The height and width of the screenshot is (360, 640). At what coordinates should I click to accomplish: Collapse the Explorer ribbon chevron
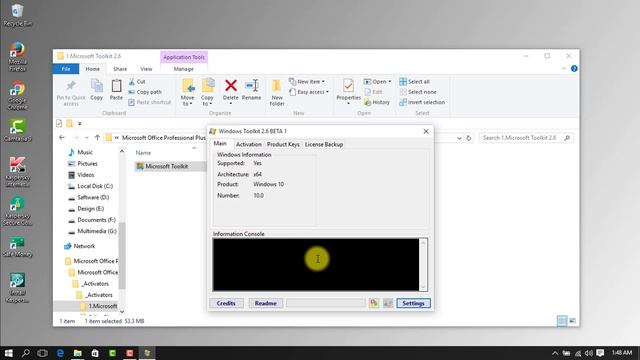564,69
